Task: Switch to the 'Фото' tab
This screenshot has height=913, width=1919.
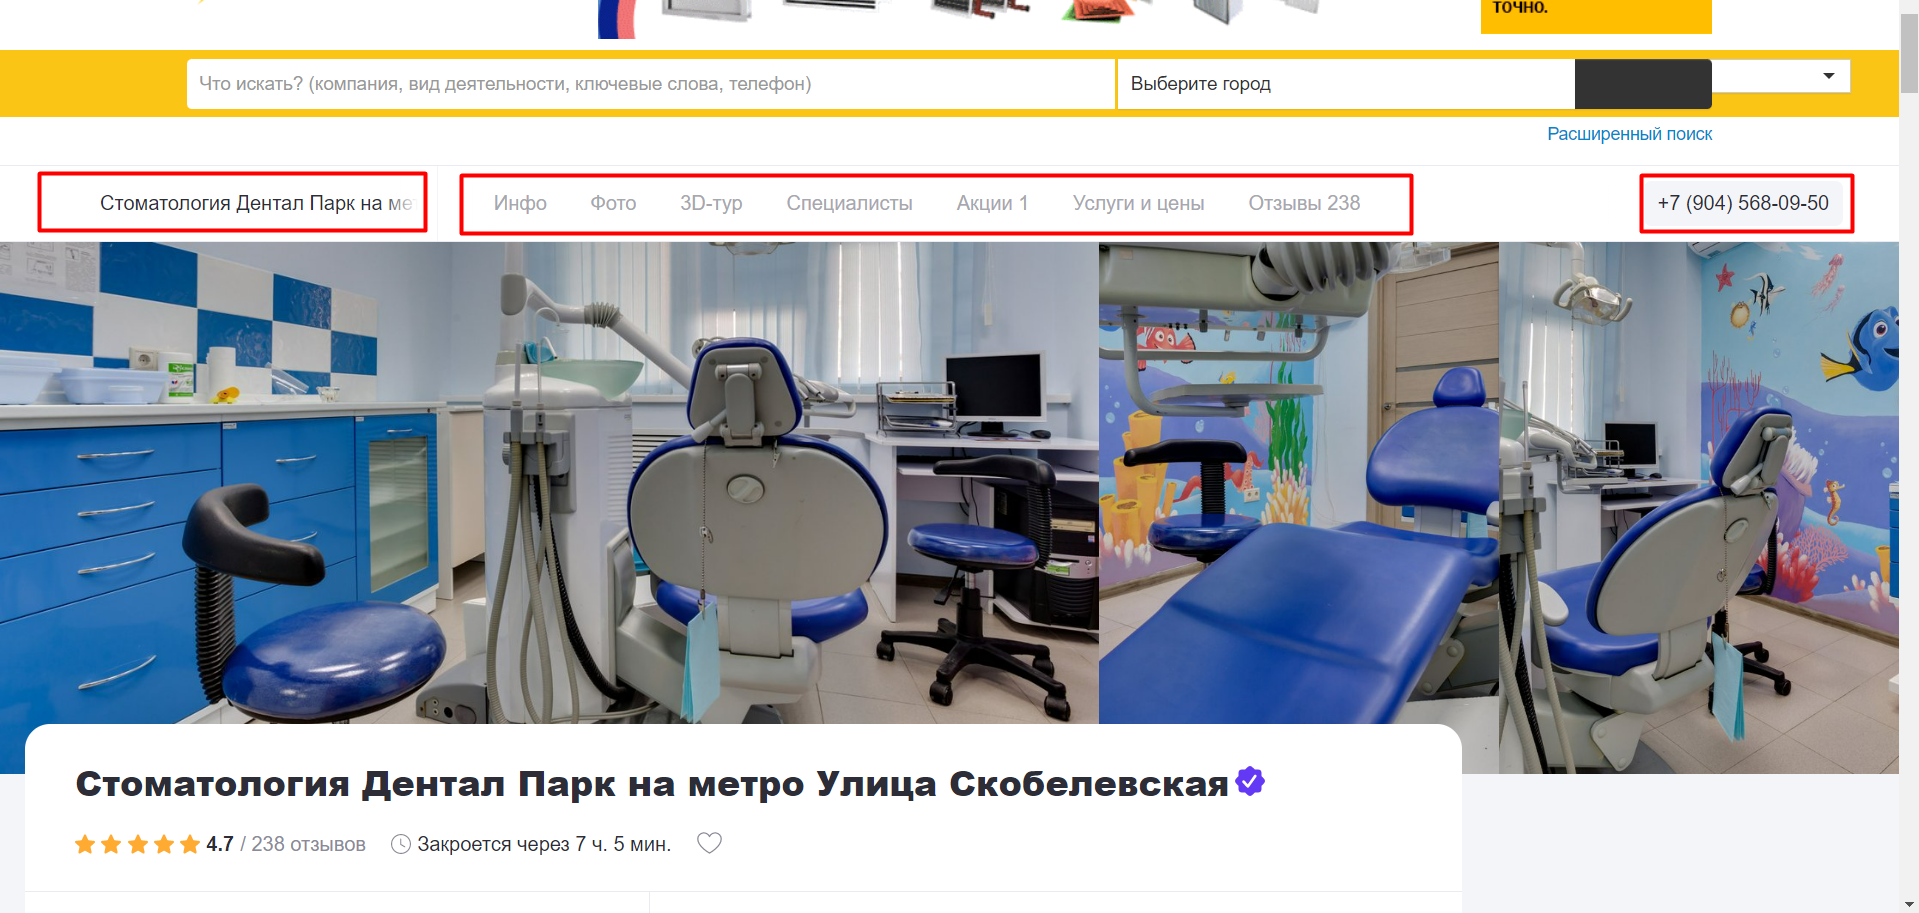Action: click(613, 203)
